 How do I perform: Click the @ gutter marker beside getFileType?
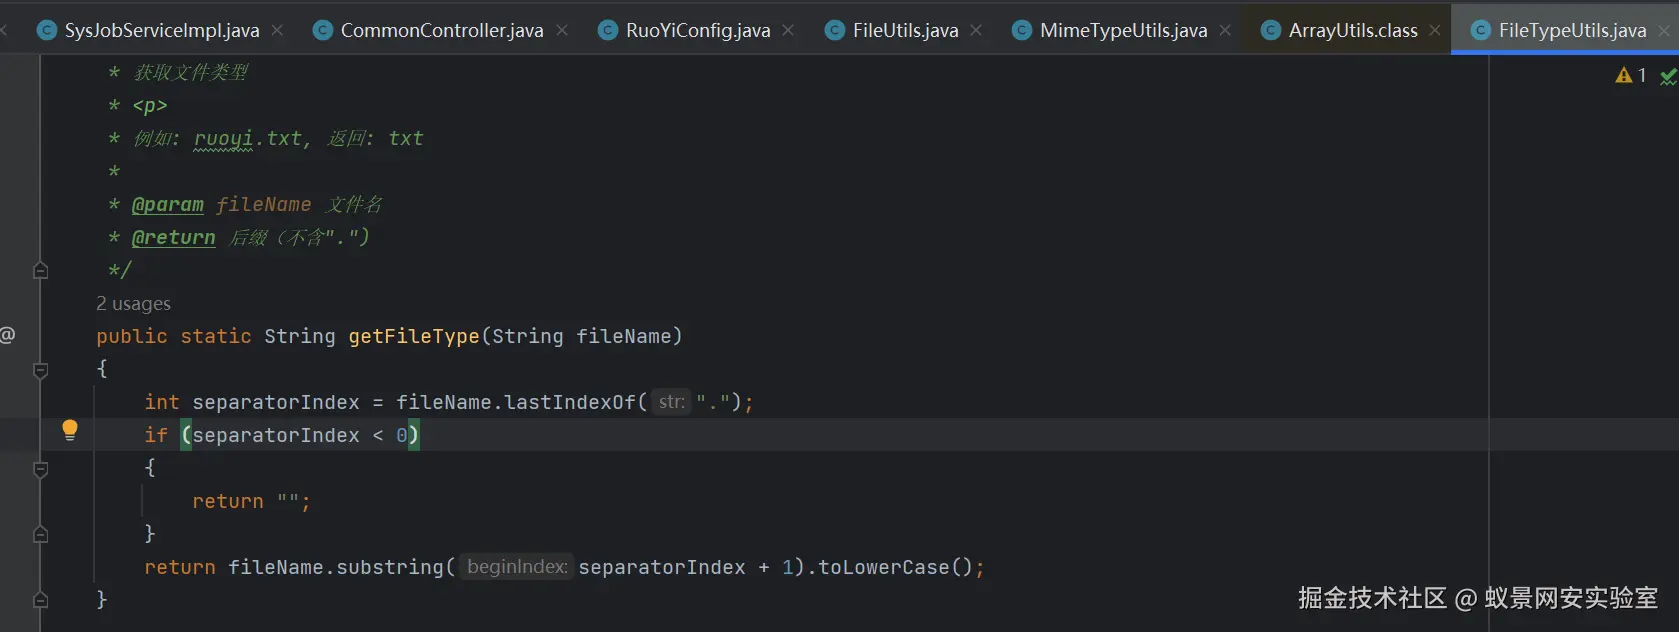point(8,335)
